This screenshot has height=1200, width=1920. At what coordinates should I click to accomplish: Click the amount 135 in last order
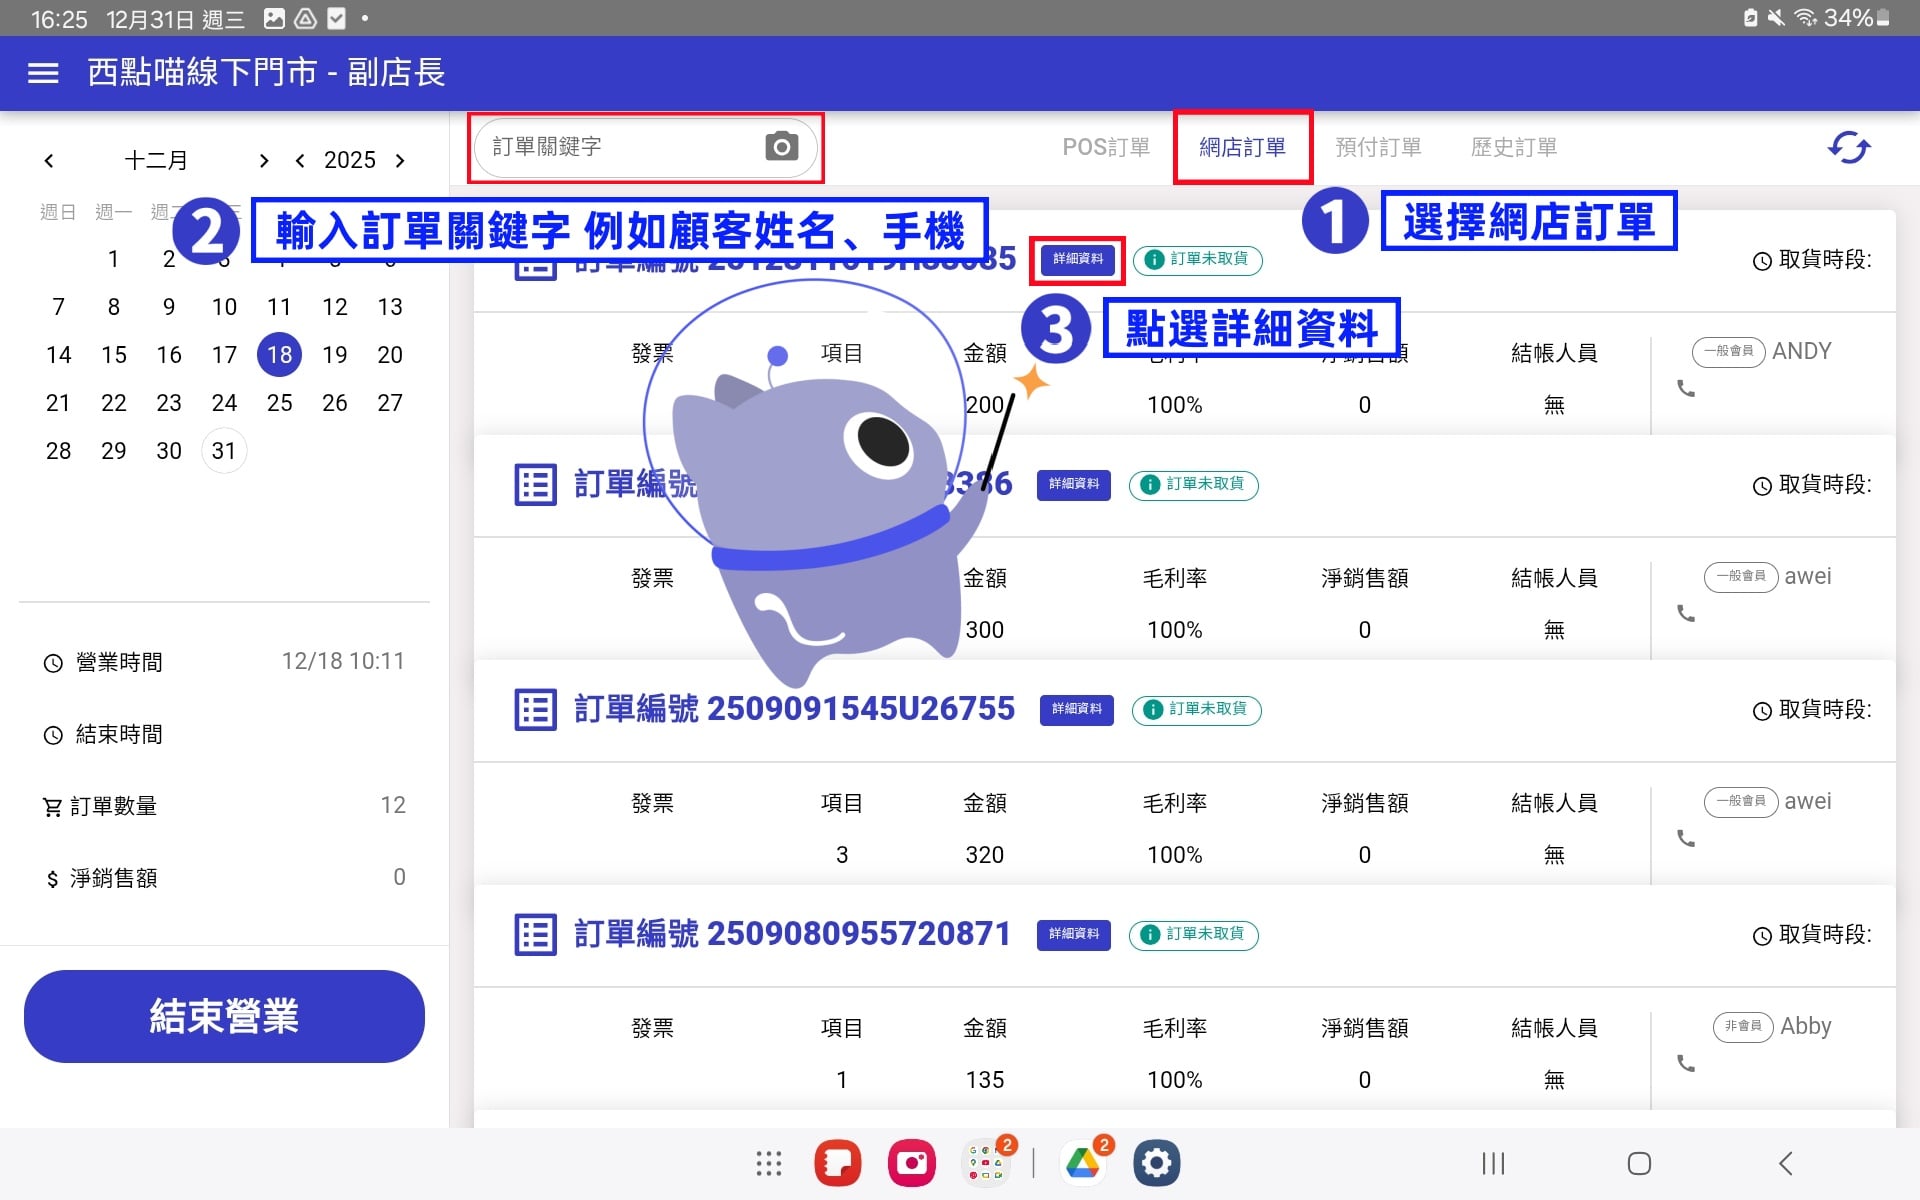[985, 1080]
